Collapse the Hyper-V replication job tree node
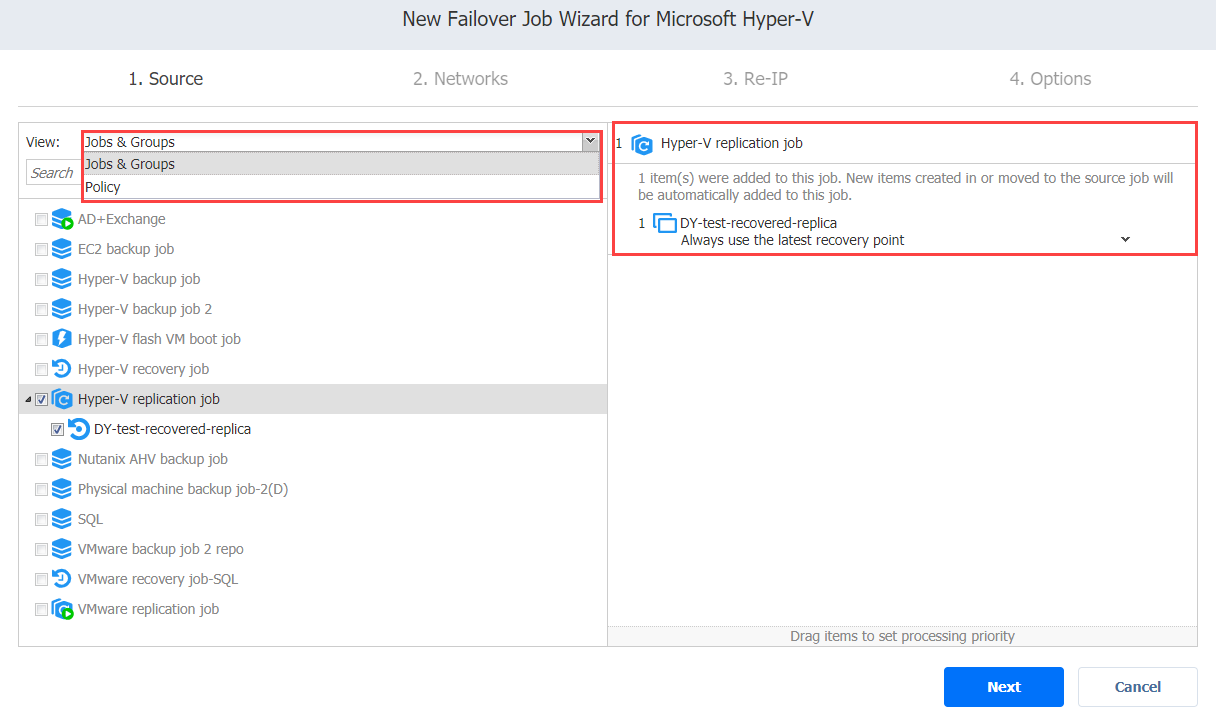 (x=28, y=400)
